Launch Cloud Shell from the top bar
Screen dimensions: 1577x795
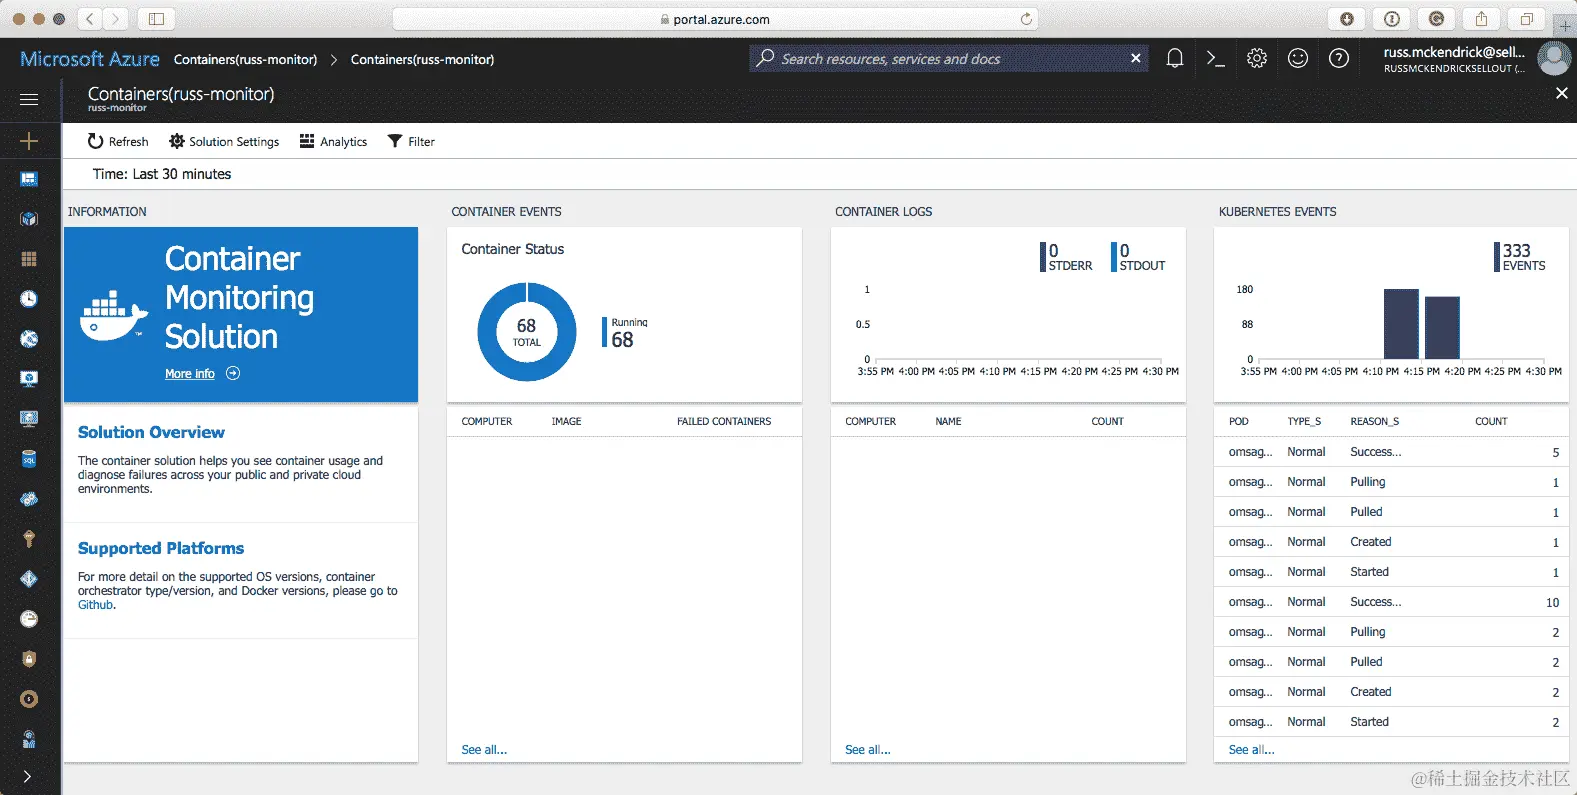[x=1216, y=59]
